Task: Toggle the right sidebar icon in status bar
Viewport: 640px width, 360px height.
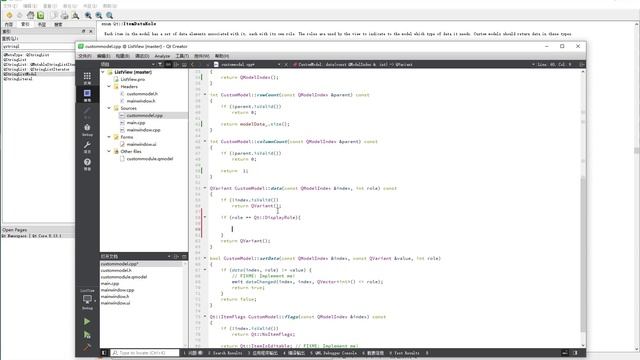Action: [x=575, y=353]
